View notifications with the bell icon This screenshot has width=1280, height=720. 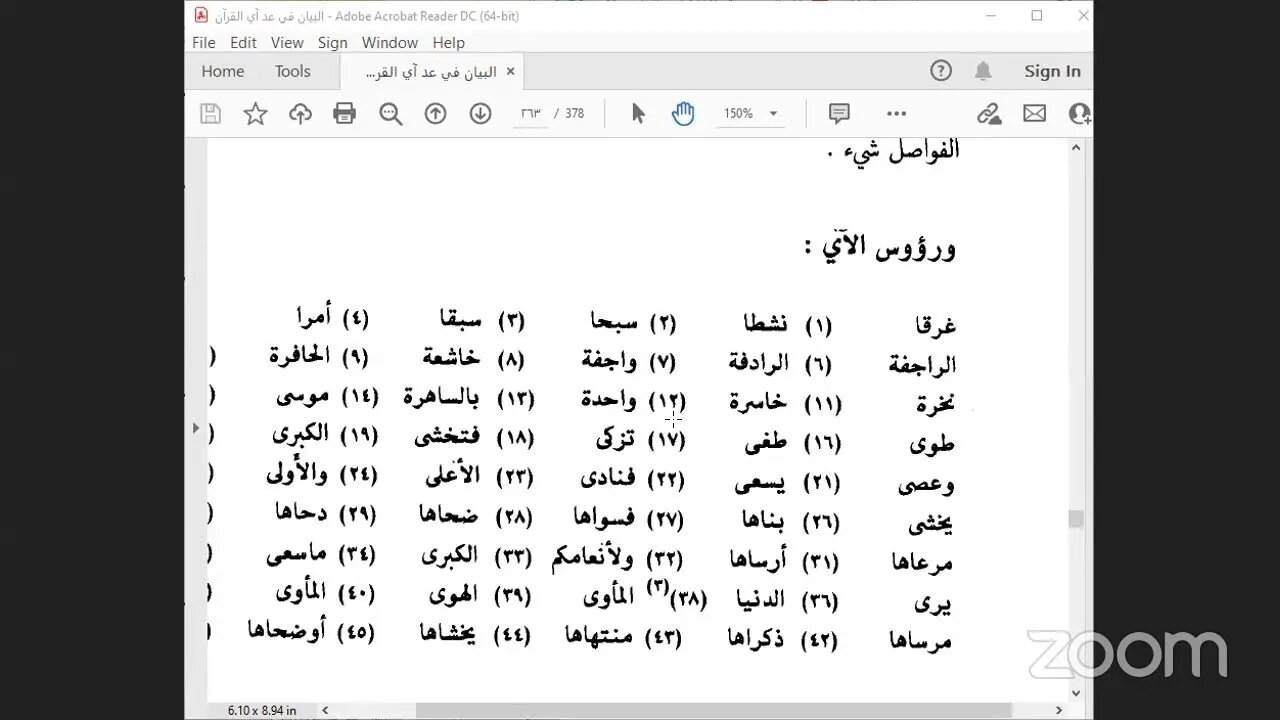[983, 71]
